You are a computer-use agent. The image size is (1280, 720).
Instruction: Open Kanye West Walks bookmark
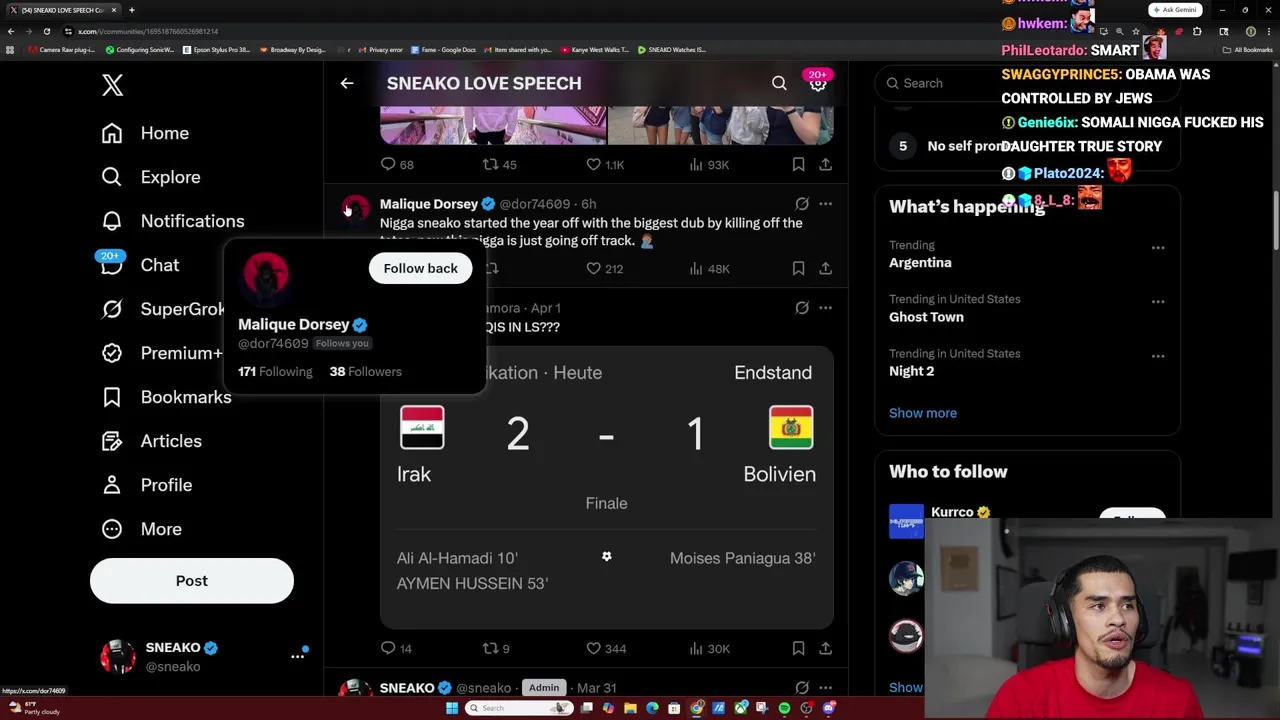tap(595, 49)
